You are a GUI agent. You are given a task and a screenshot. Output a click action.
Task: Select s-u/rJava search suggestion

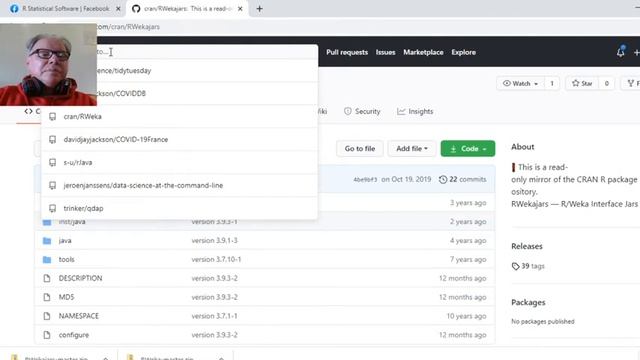coord(180,162)
